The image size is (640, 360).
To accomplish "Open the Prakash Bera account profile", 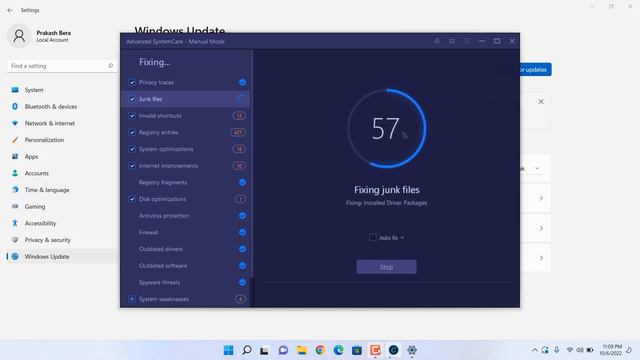I will pos(41,36).
